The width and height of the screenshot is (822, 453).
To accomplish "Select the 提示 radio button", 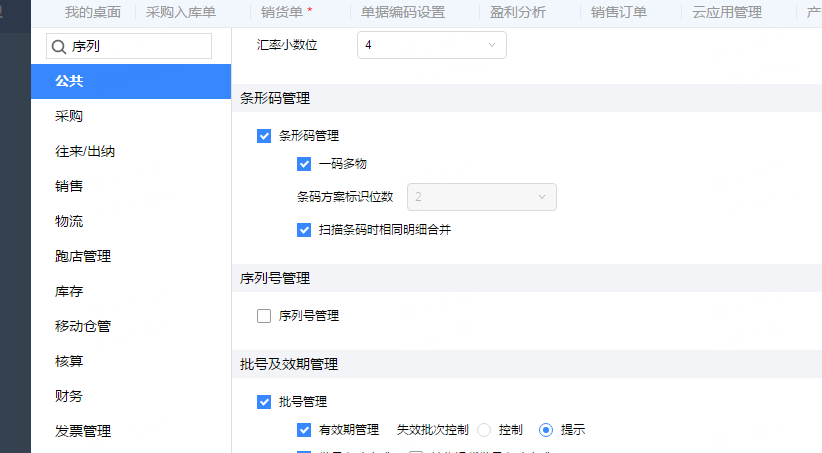I will (x=546, y=430).
